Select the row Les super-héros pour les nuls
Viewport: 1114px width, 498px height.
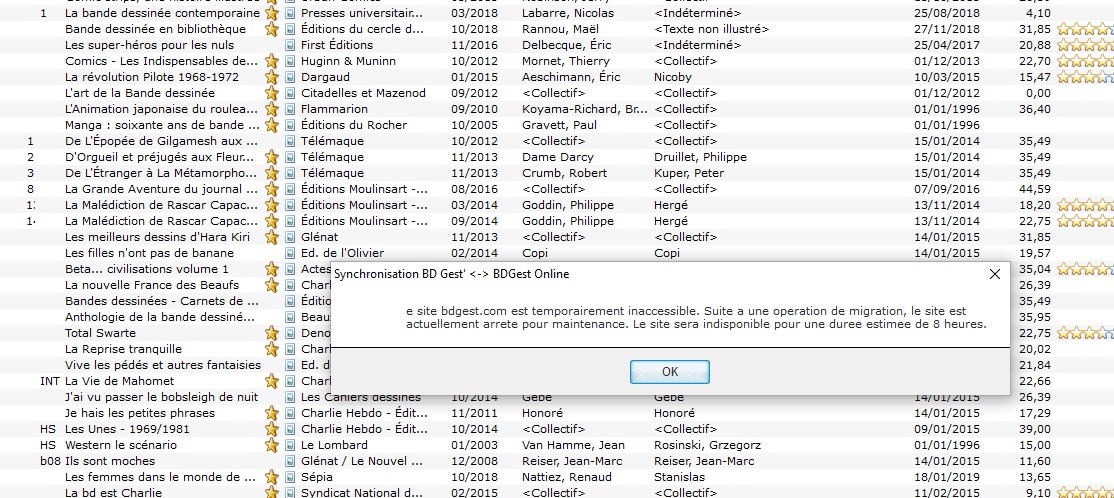pos(149,45)
